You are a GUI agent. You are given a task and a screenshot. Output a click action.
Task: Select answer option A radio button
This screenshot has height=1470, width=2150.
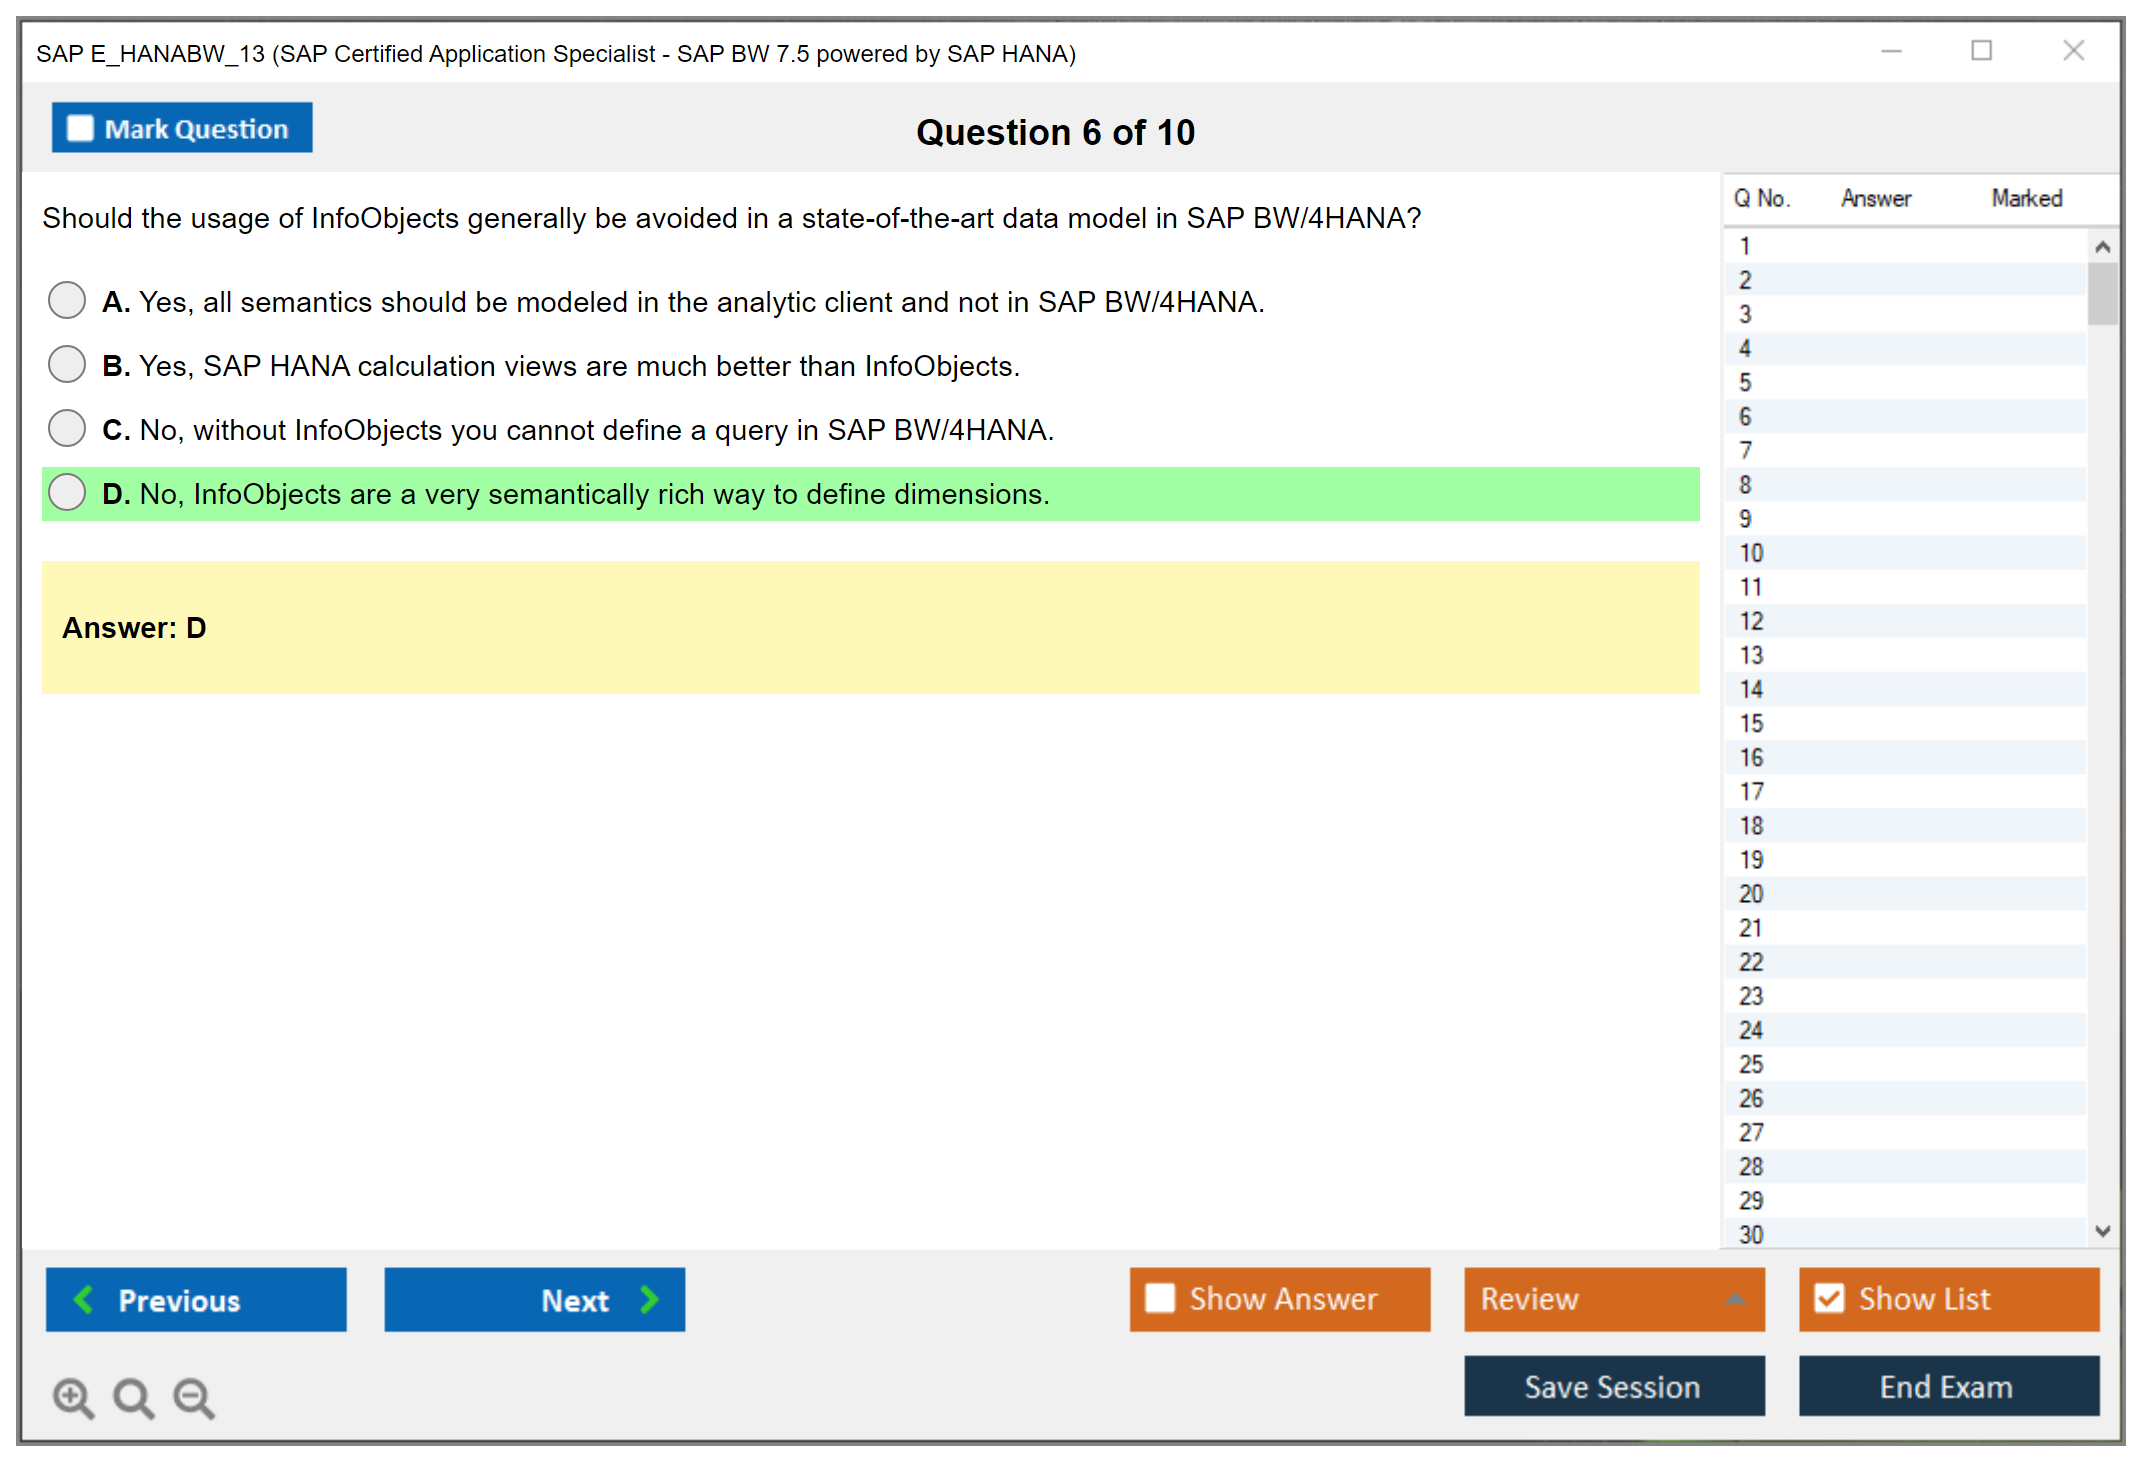(x=67, y=300)
